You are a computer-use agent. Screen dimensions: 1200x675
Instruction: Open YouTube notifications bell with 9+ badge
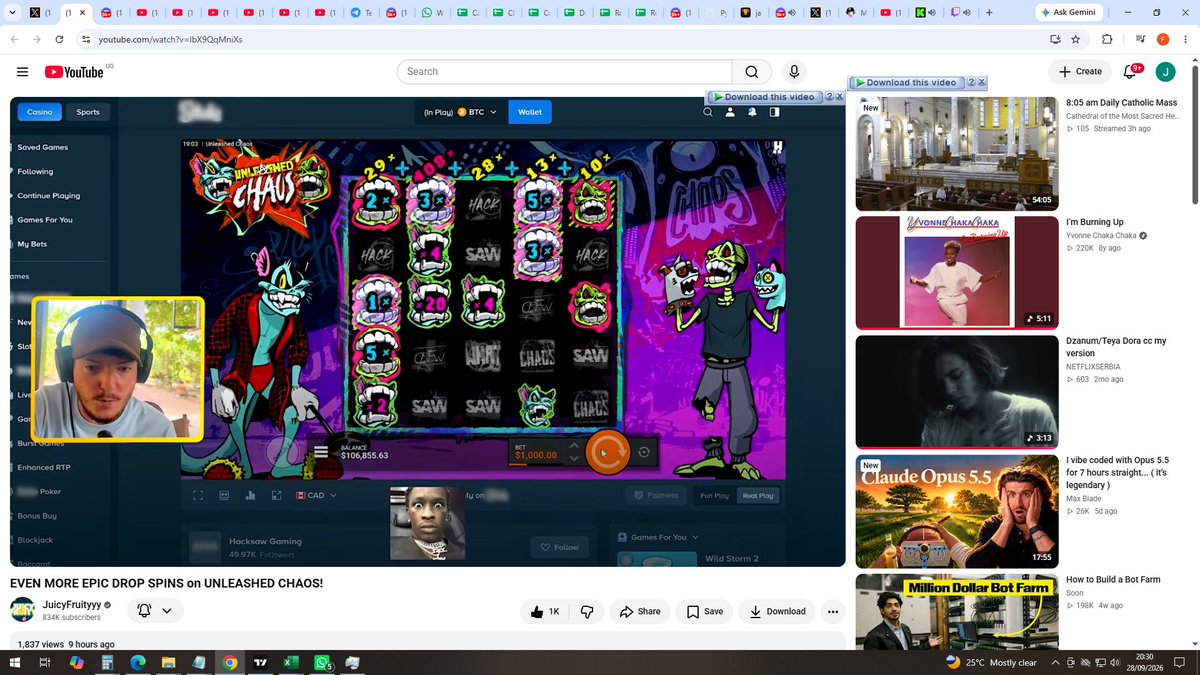[1131, 71]
